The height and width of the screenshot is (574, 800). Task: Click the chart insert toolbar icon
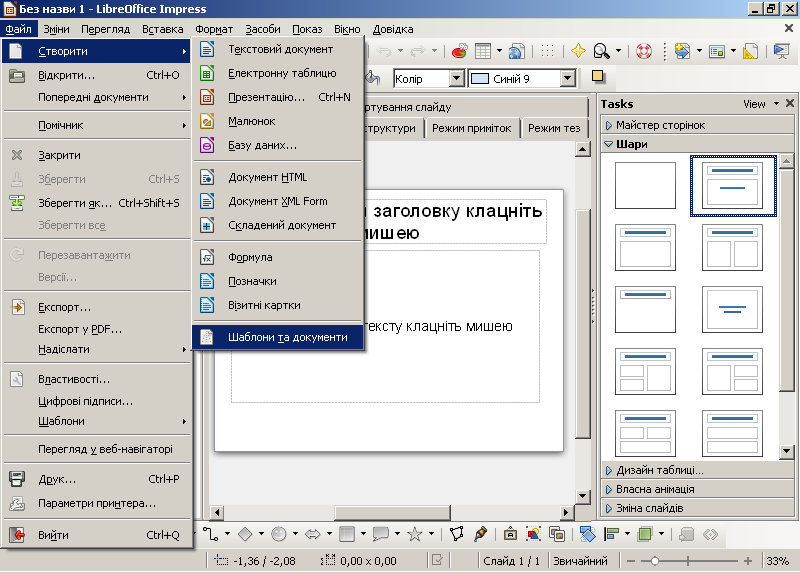click(460, 51)
